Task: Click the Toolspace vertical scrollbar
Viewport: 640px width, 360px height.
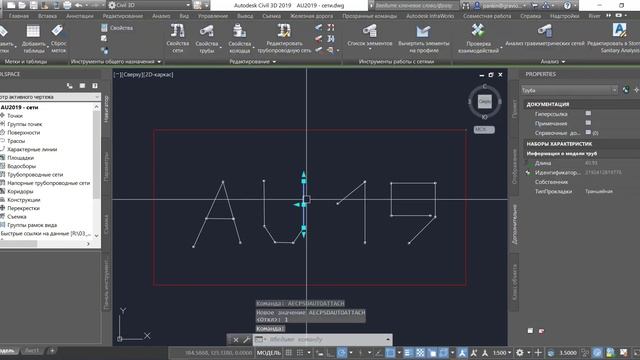Action: coord(97,171)
